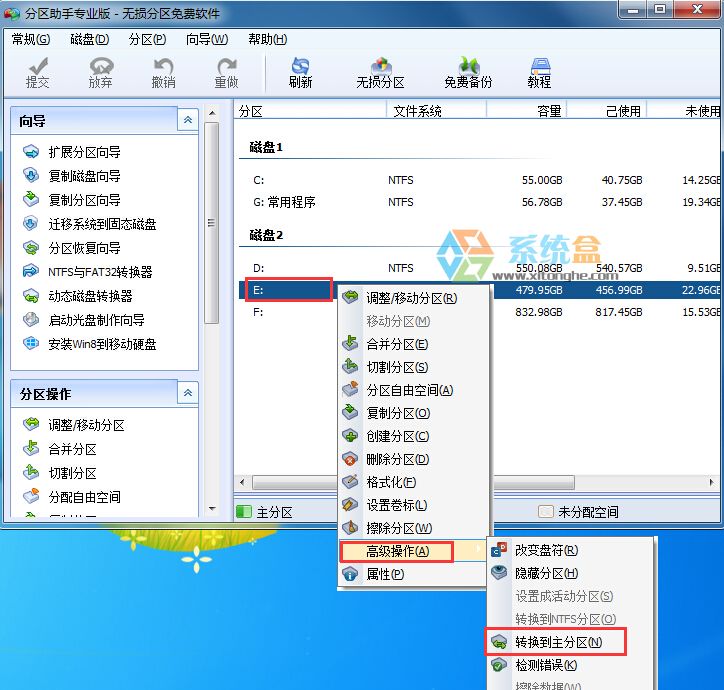This screenshot has height=690, width=724.
Task: Click the 提交 (commit) toolbar icon
Action: tap(37, 73)
